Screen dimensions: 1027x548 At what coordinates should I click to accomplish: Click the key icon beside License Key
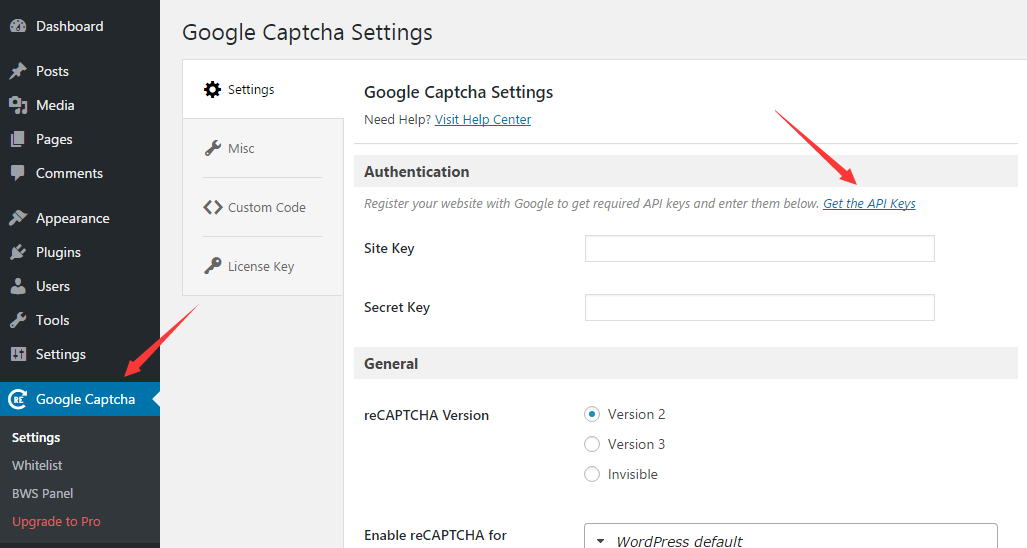[212, 266]
